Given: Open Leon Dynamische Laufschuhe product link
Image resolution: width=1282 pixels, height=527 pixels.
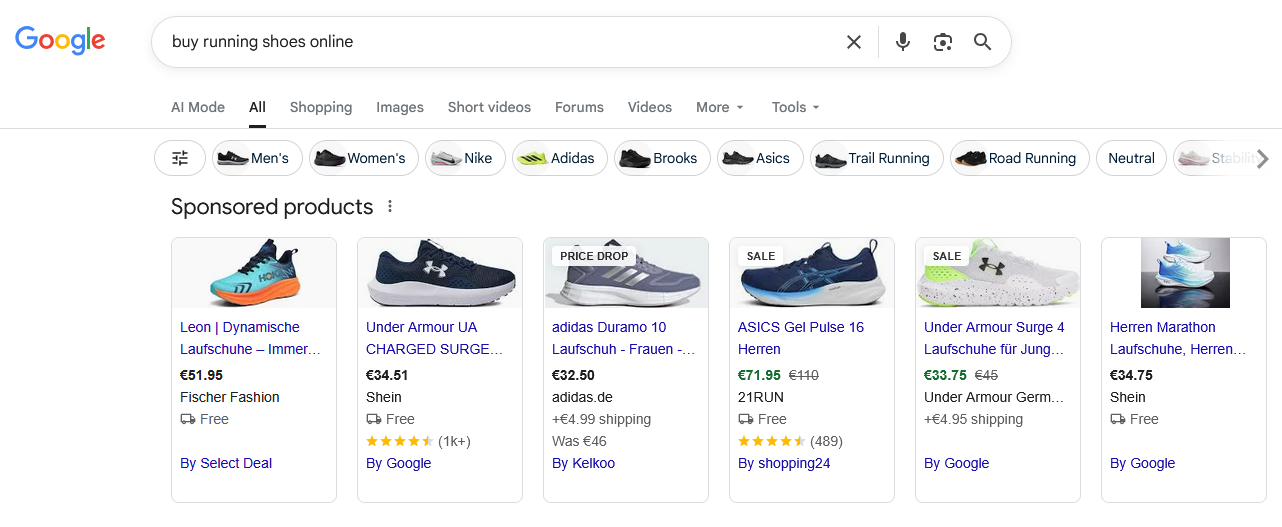Looking at the screenshot, I should pos(251,338).
